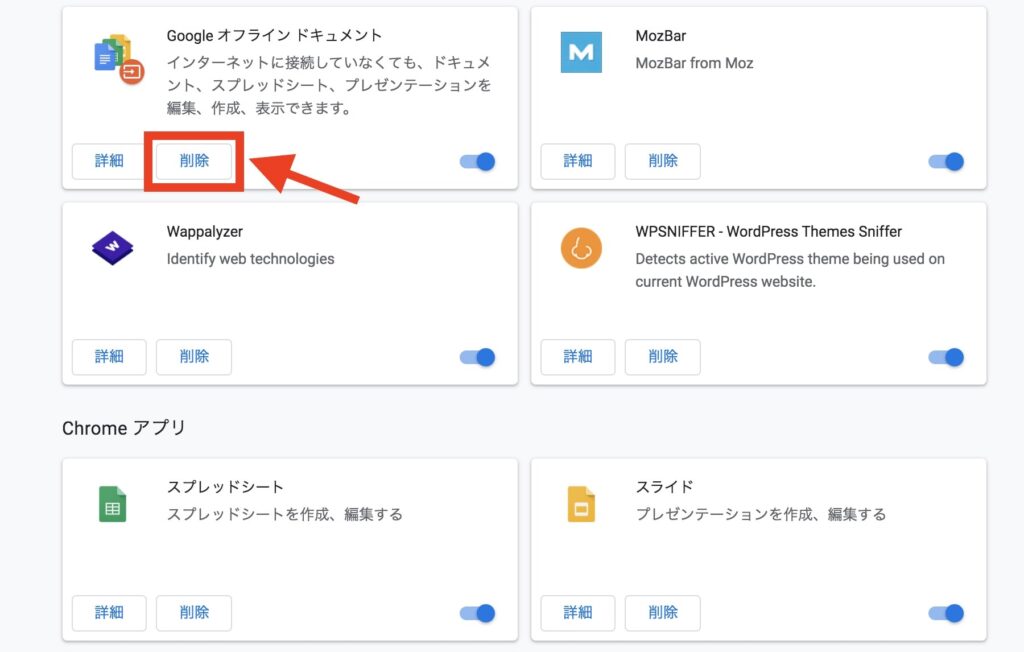Viewport: 1024px width, 652px height.
Task: Click the スライド app icon
Action: click(x=581, y=504)
